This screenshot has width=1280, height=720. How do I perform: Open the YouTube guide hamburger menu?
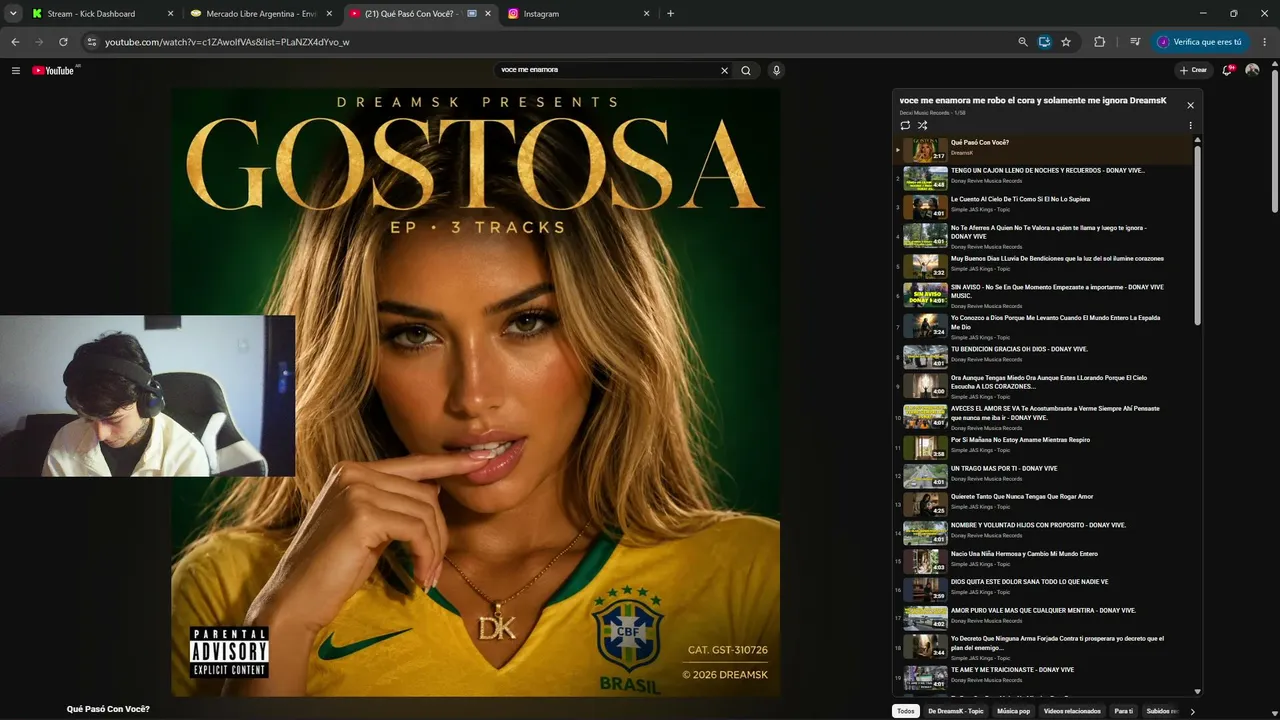(16, 70)
